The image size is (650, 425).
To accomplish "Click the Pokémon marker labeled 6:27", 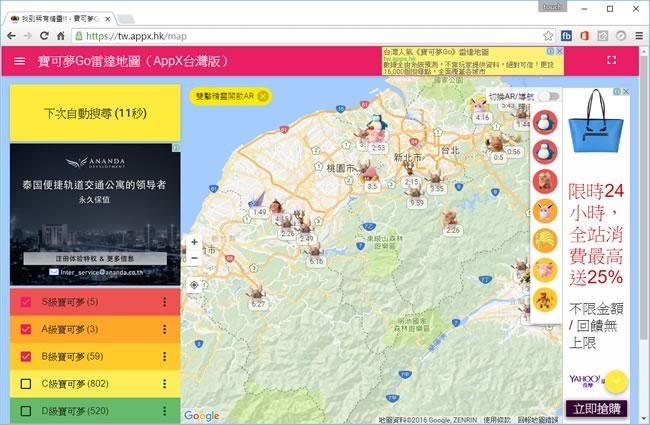I will (257, 297).
